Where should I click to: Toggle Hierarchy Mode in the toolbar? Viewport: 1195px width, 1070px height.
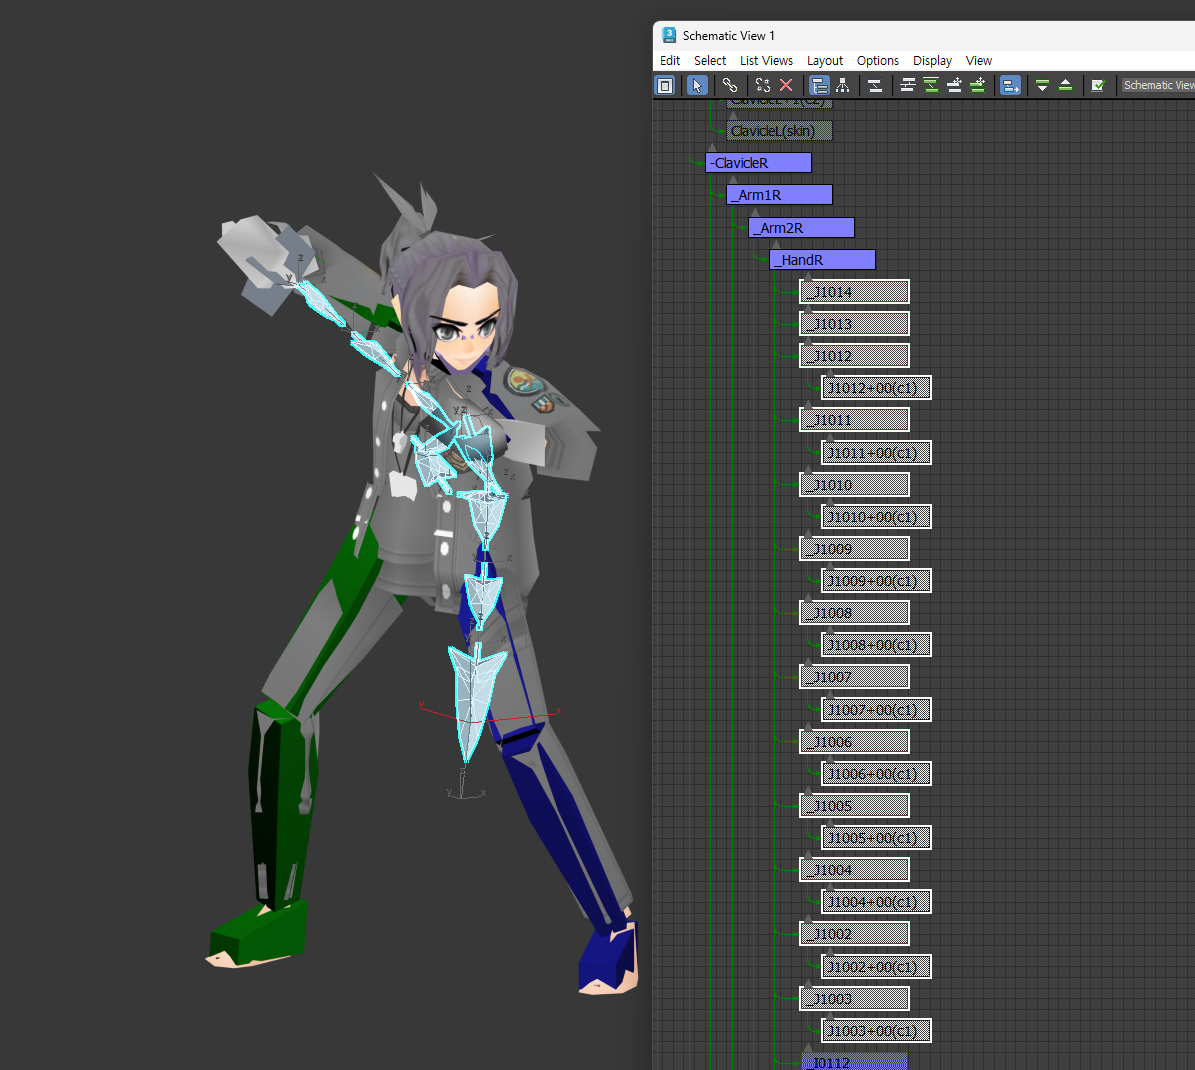click(819, 86)
